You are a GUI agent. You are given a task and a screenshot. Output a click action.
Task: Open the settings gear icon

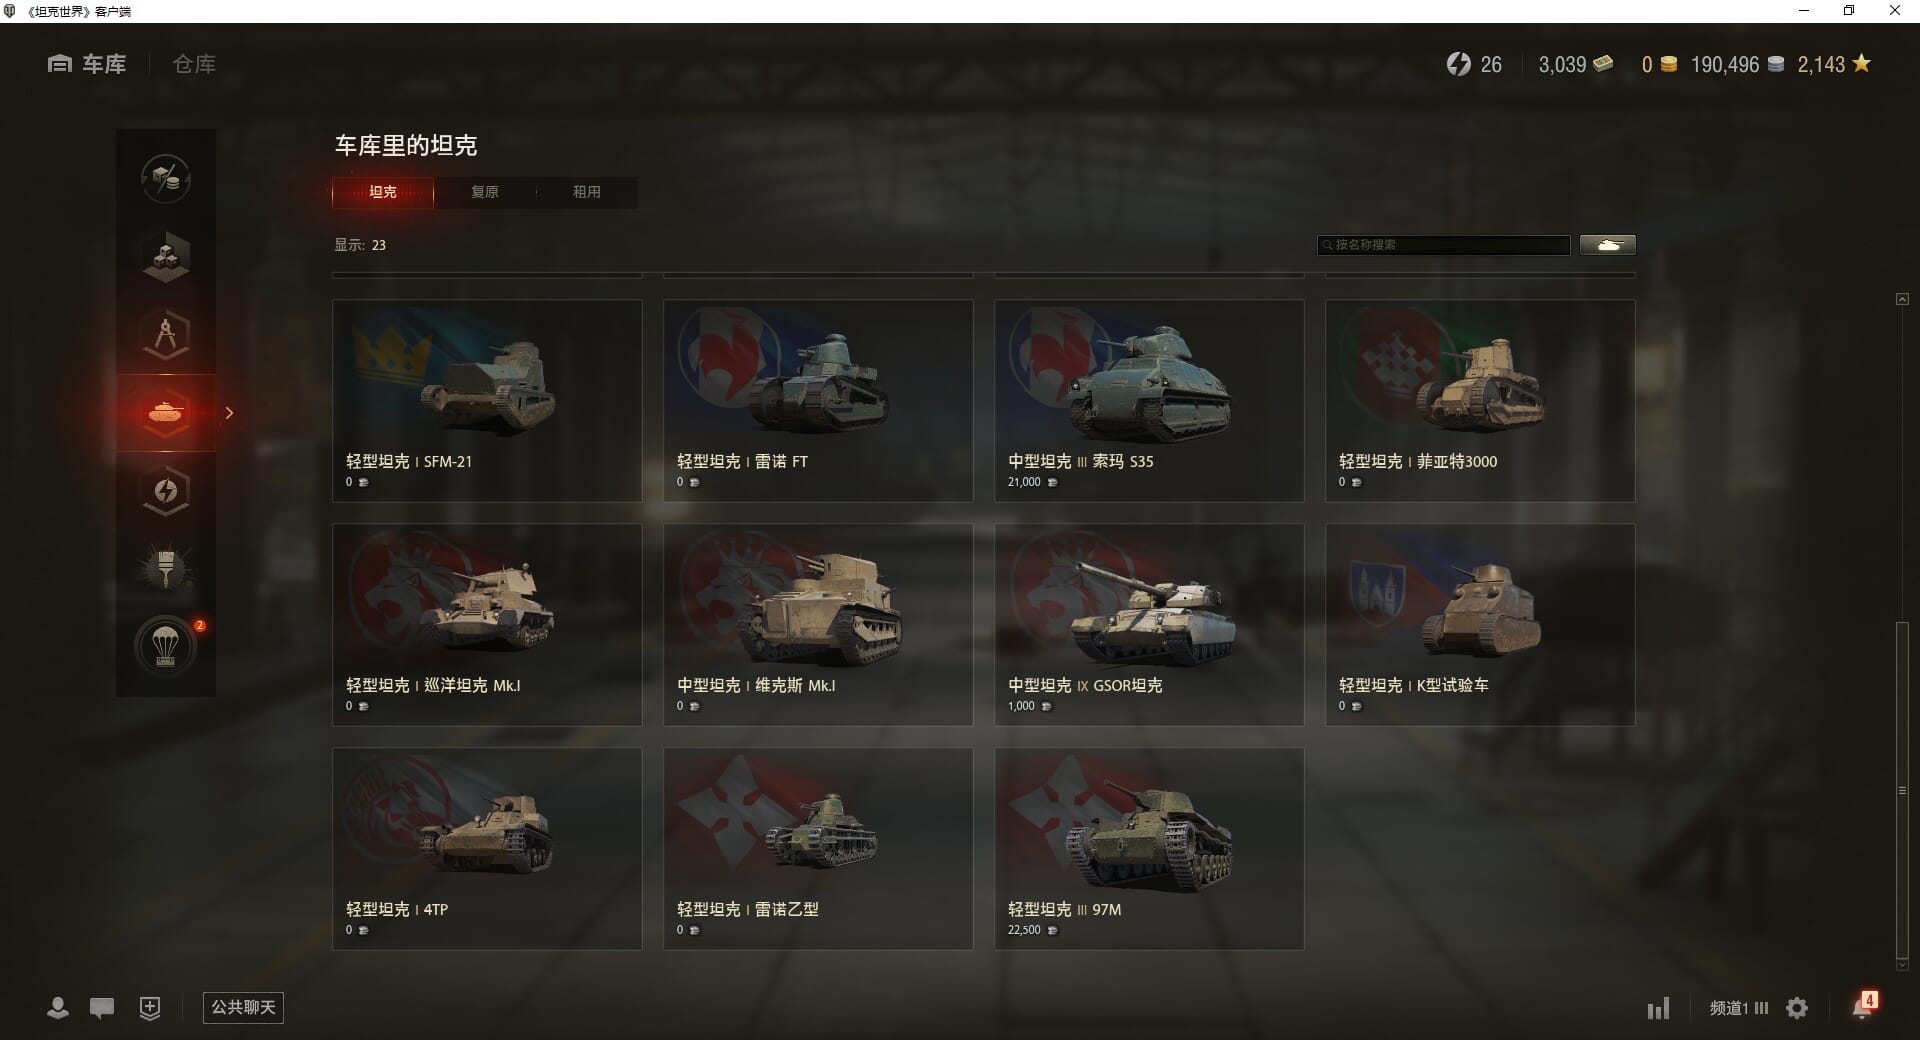[1797, 1008]
